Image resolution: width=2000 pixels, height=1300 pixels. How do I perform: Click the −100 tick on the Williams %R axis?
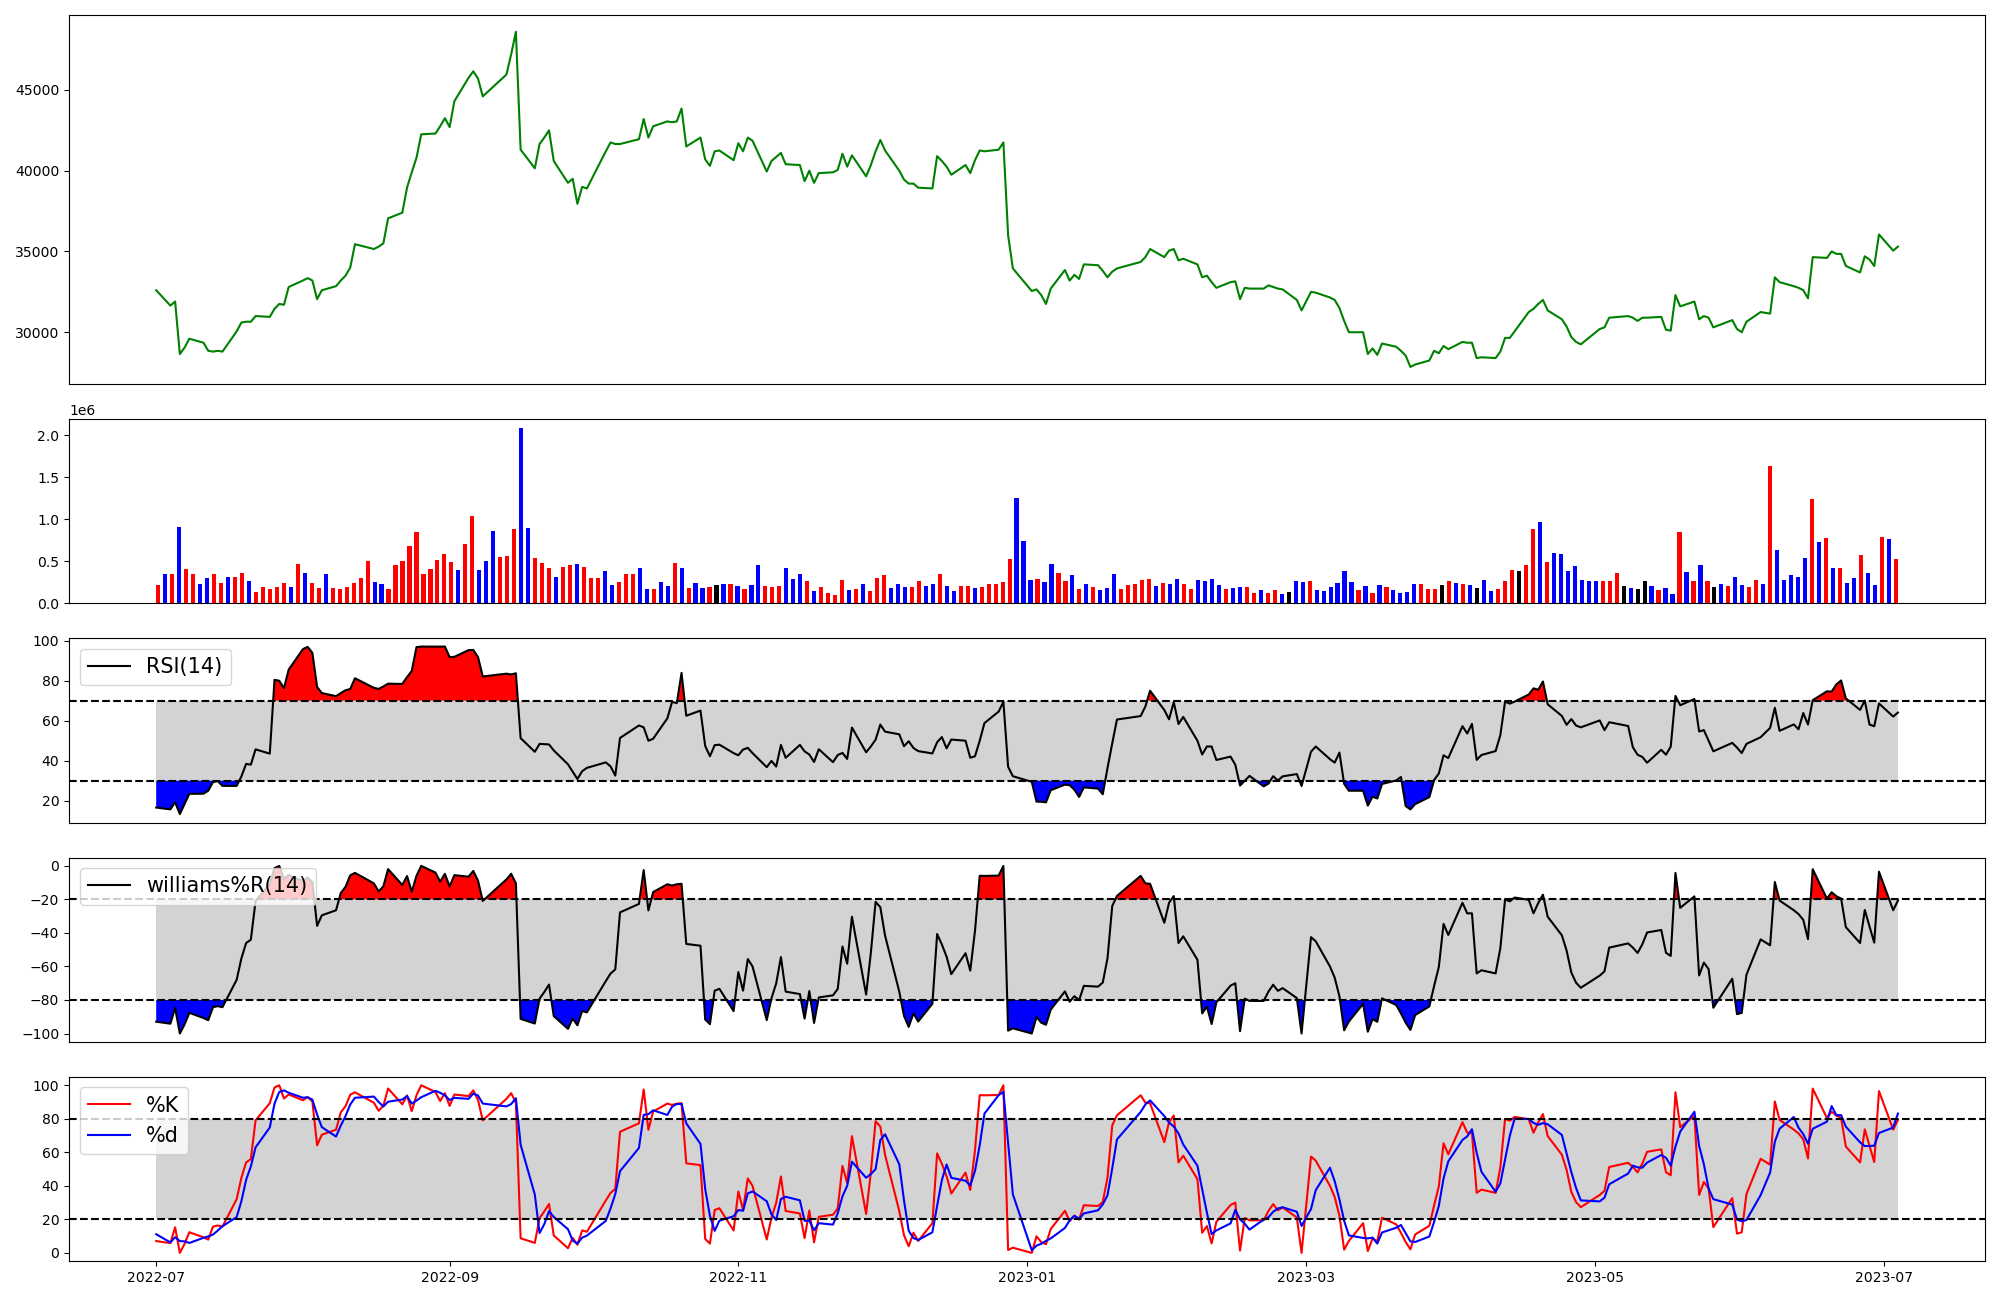pyautogui.click(x=40, y=1034)
